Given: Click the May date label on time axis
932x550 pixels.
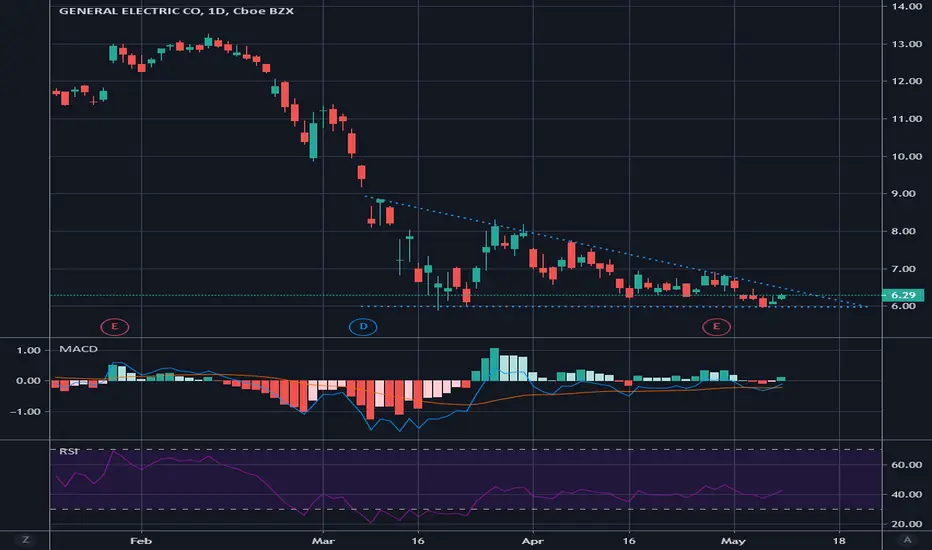Looking at the screenshot, I should 733,540.
